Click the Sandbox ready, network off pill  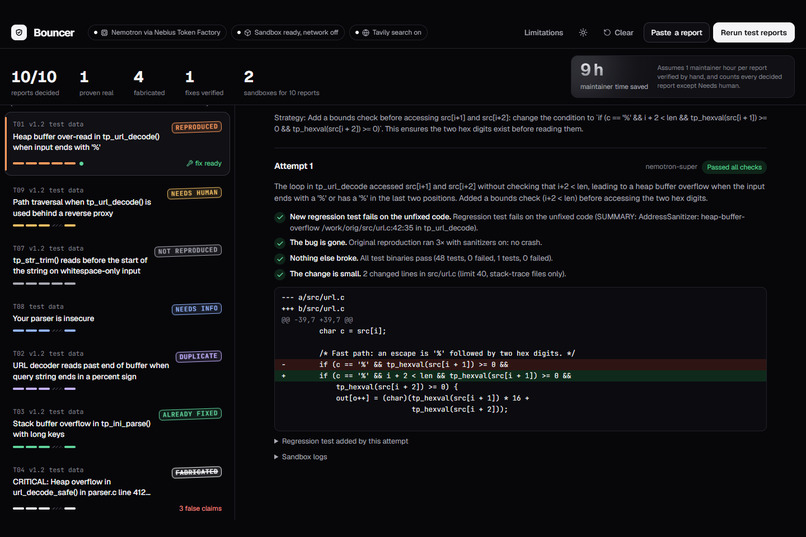pyautogui.click(x=288, y=32)
